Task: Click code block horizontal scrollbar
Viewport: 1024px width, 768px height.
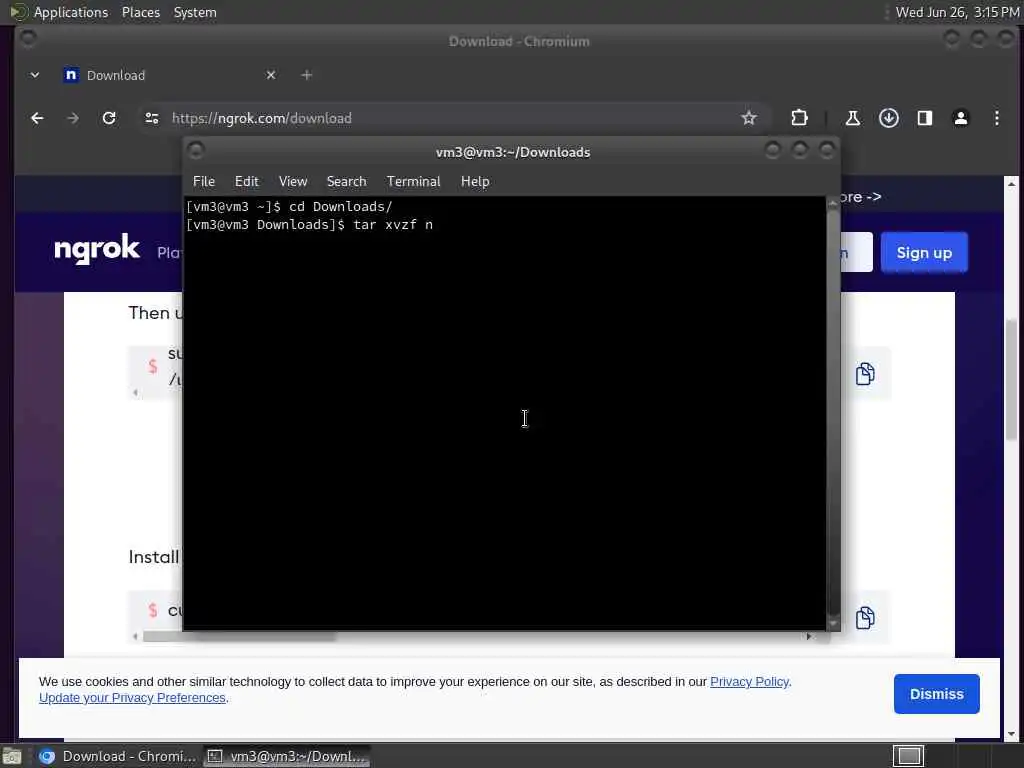Action: point(239,637)
